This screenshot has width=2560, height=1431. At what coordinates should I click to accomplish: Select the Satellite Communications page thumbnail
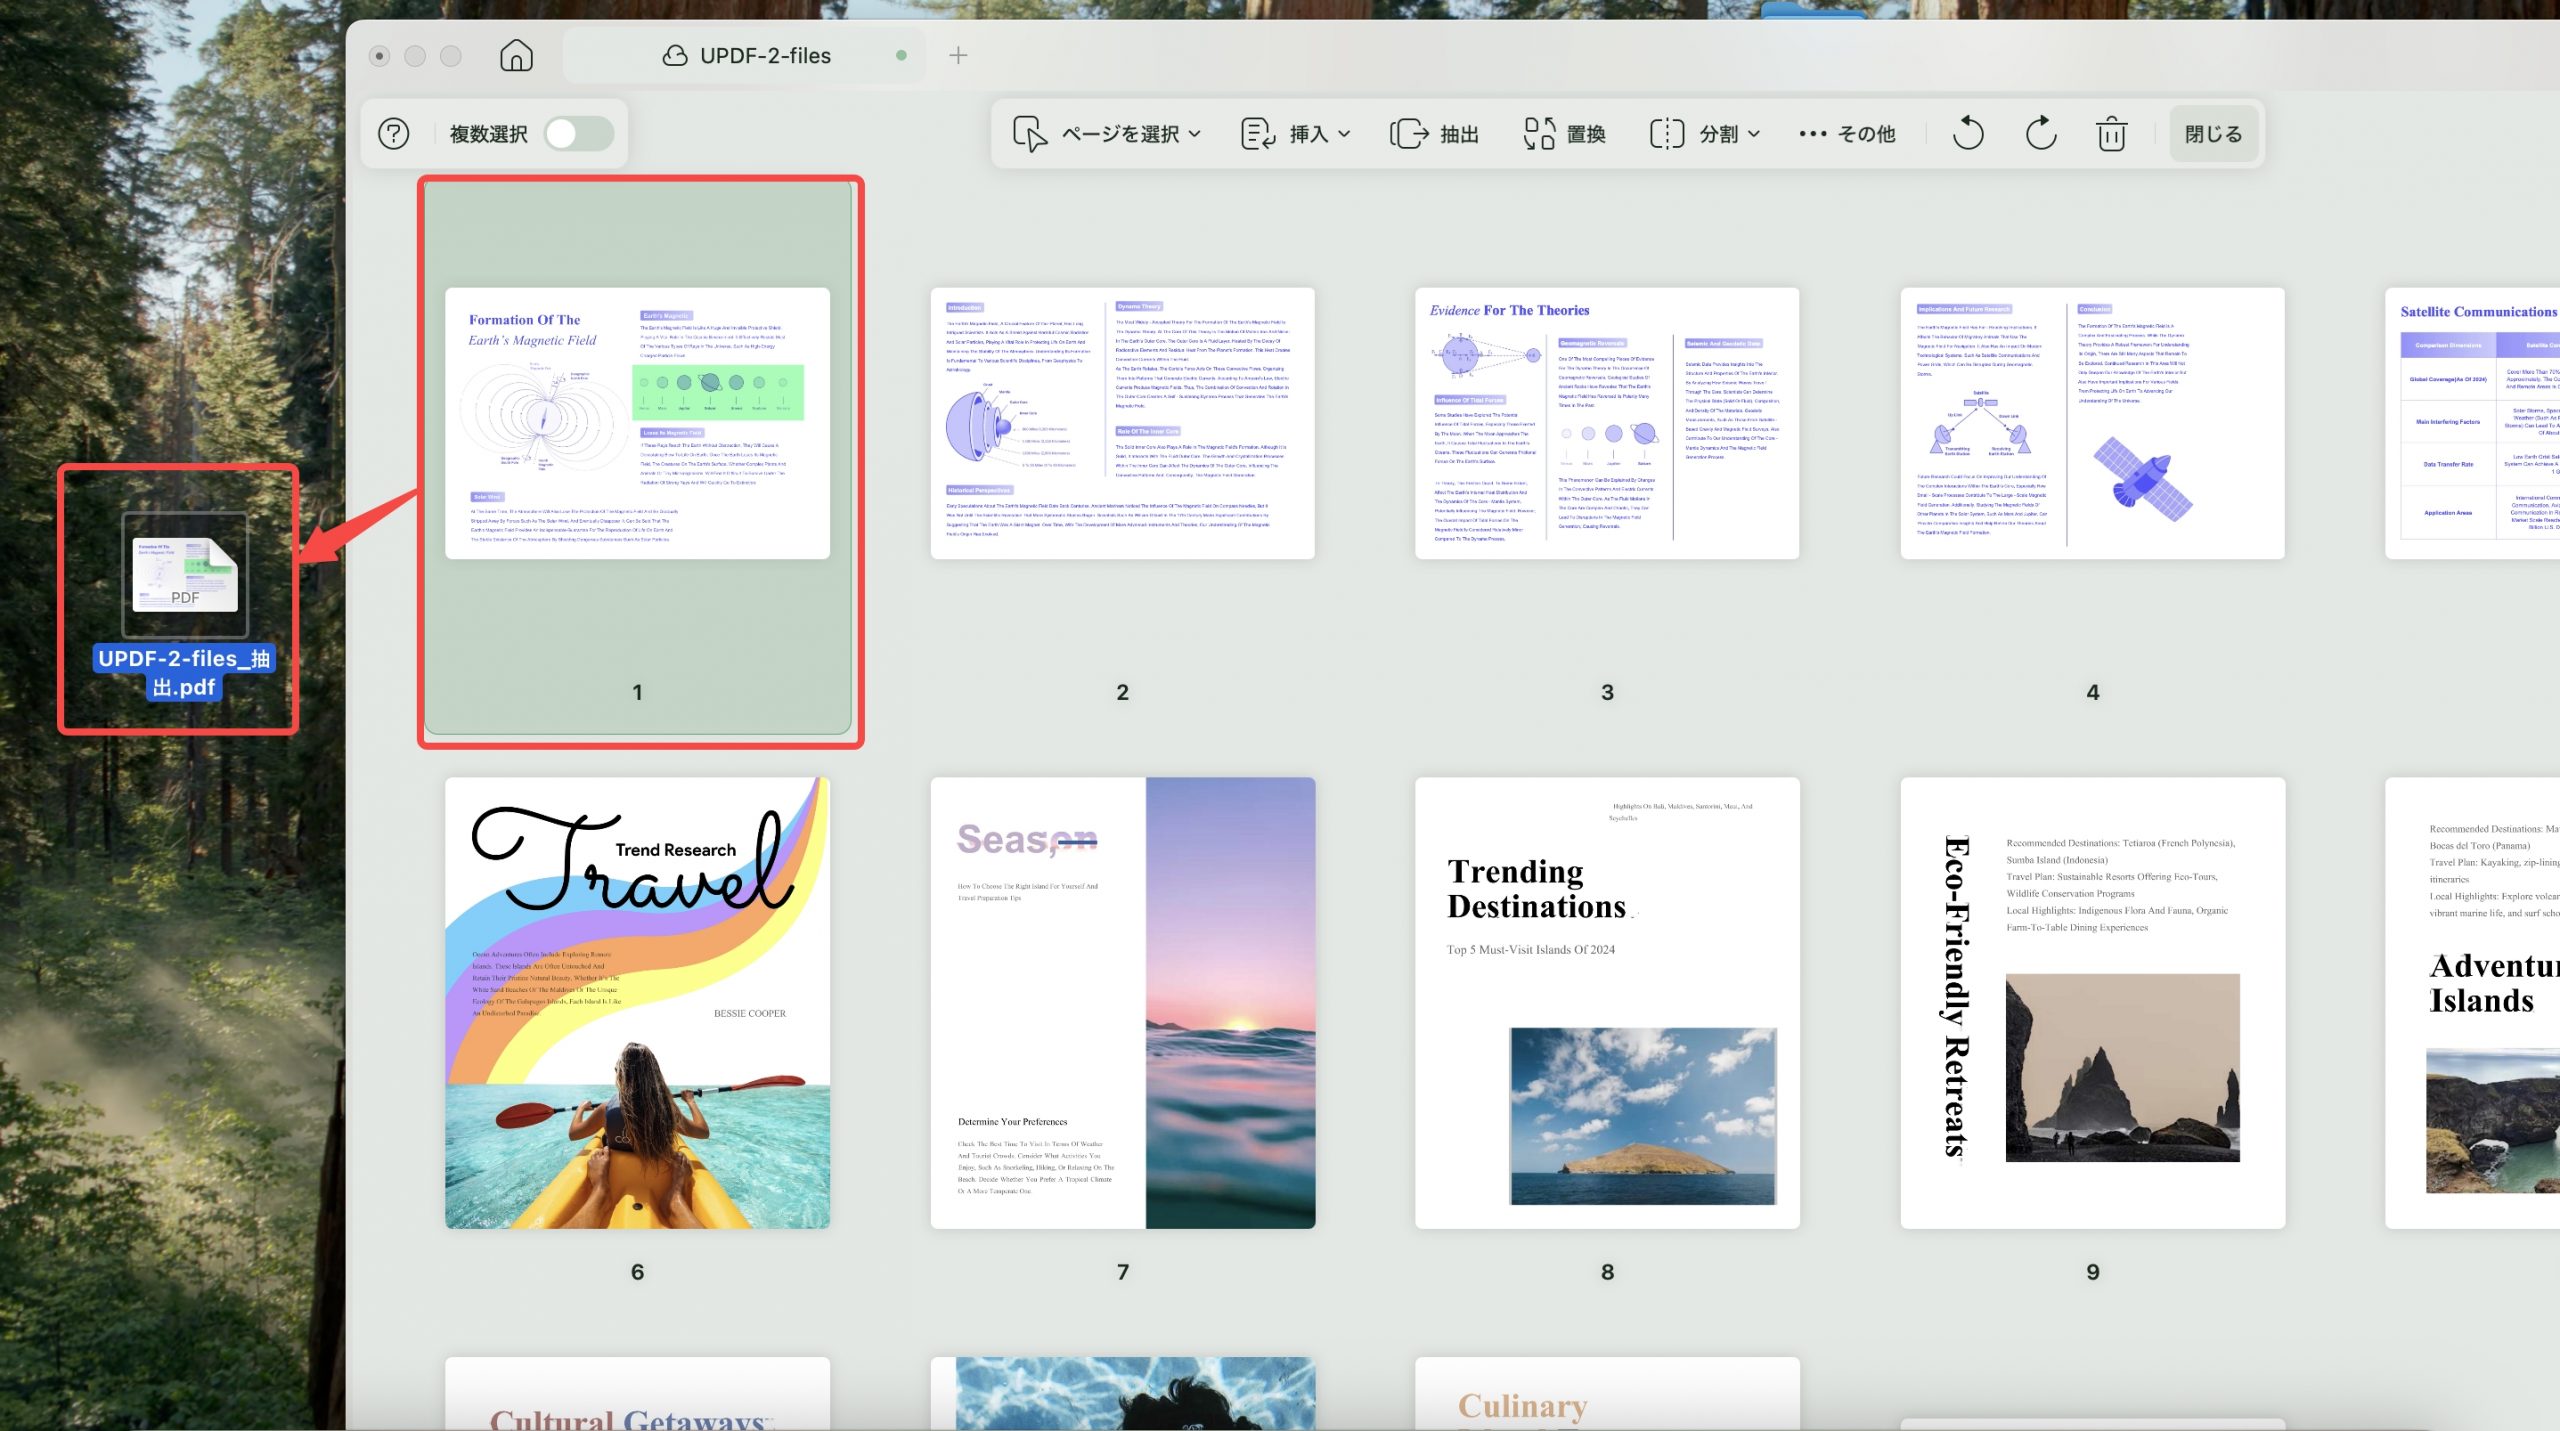[2472, 423]
